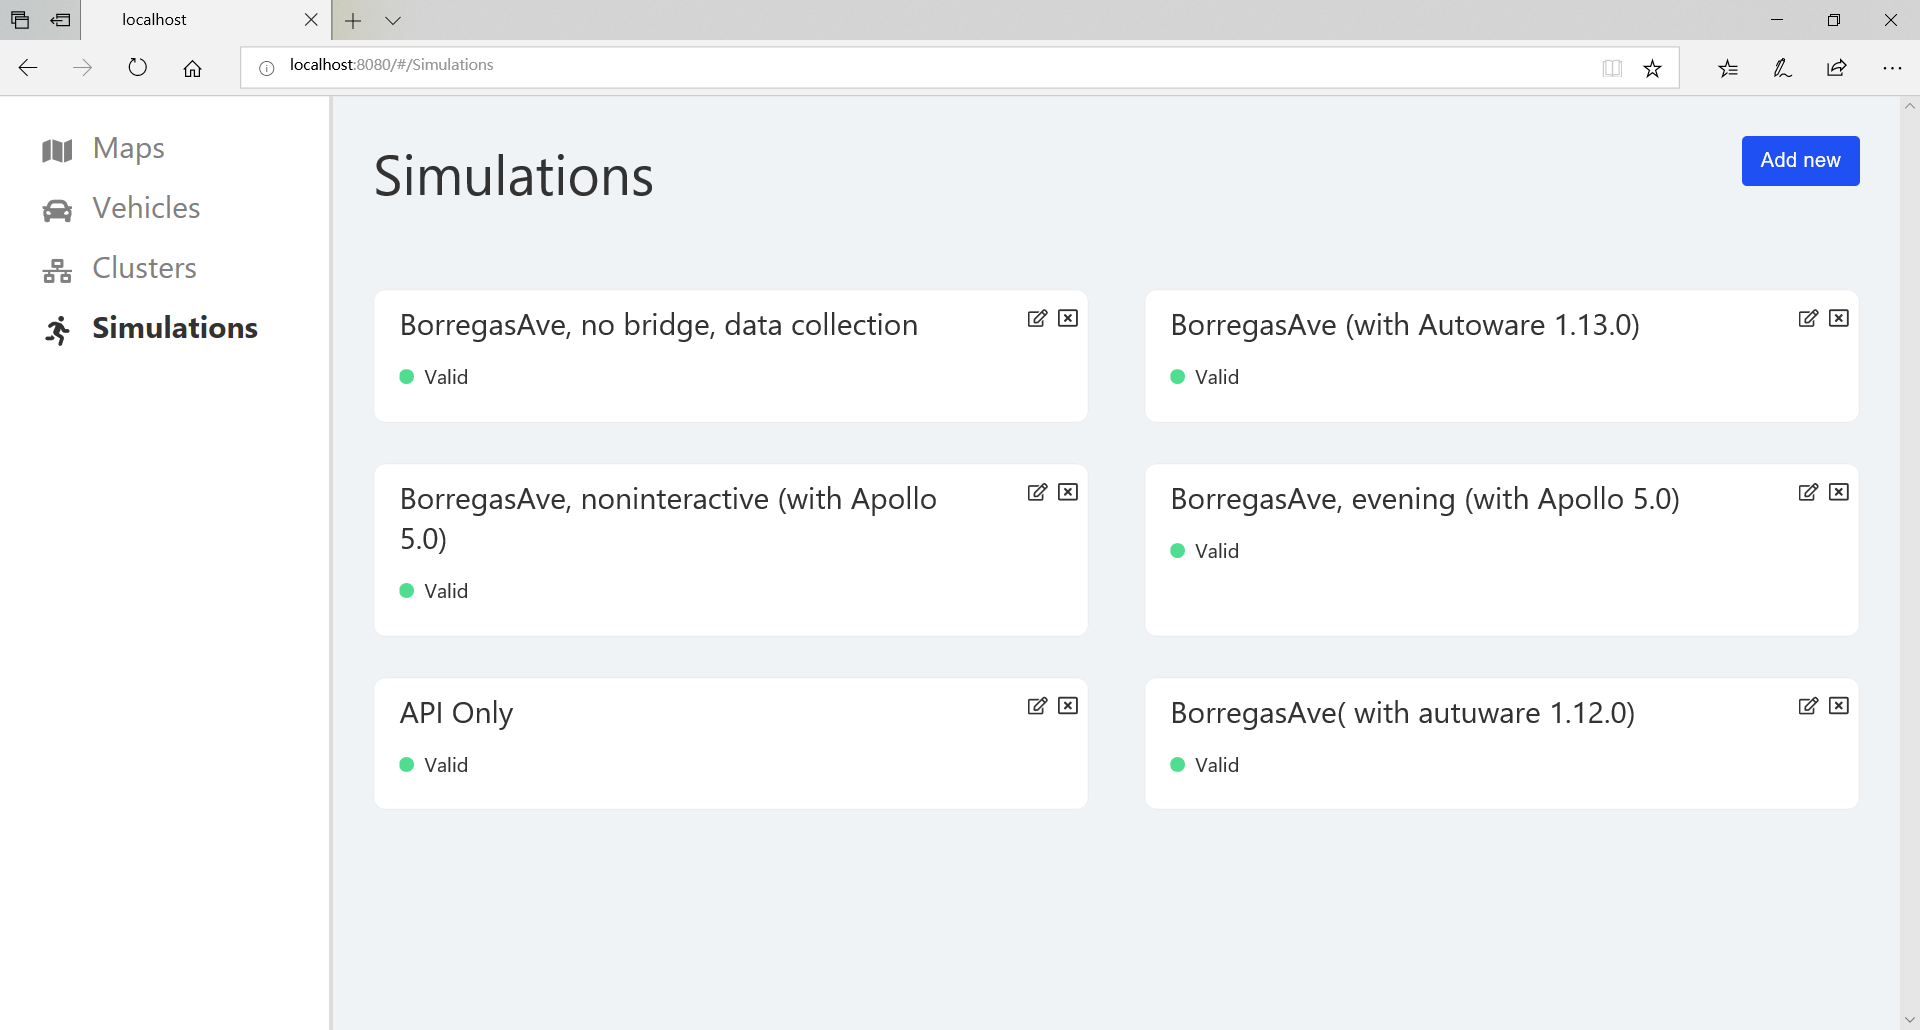
Task: Edit the API Only simulation
Action: click(1037, 706)
